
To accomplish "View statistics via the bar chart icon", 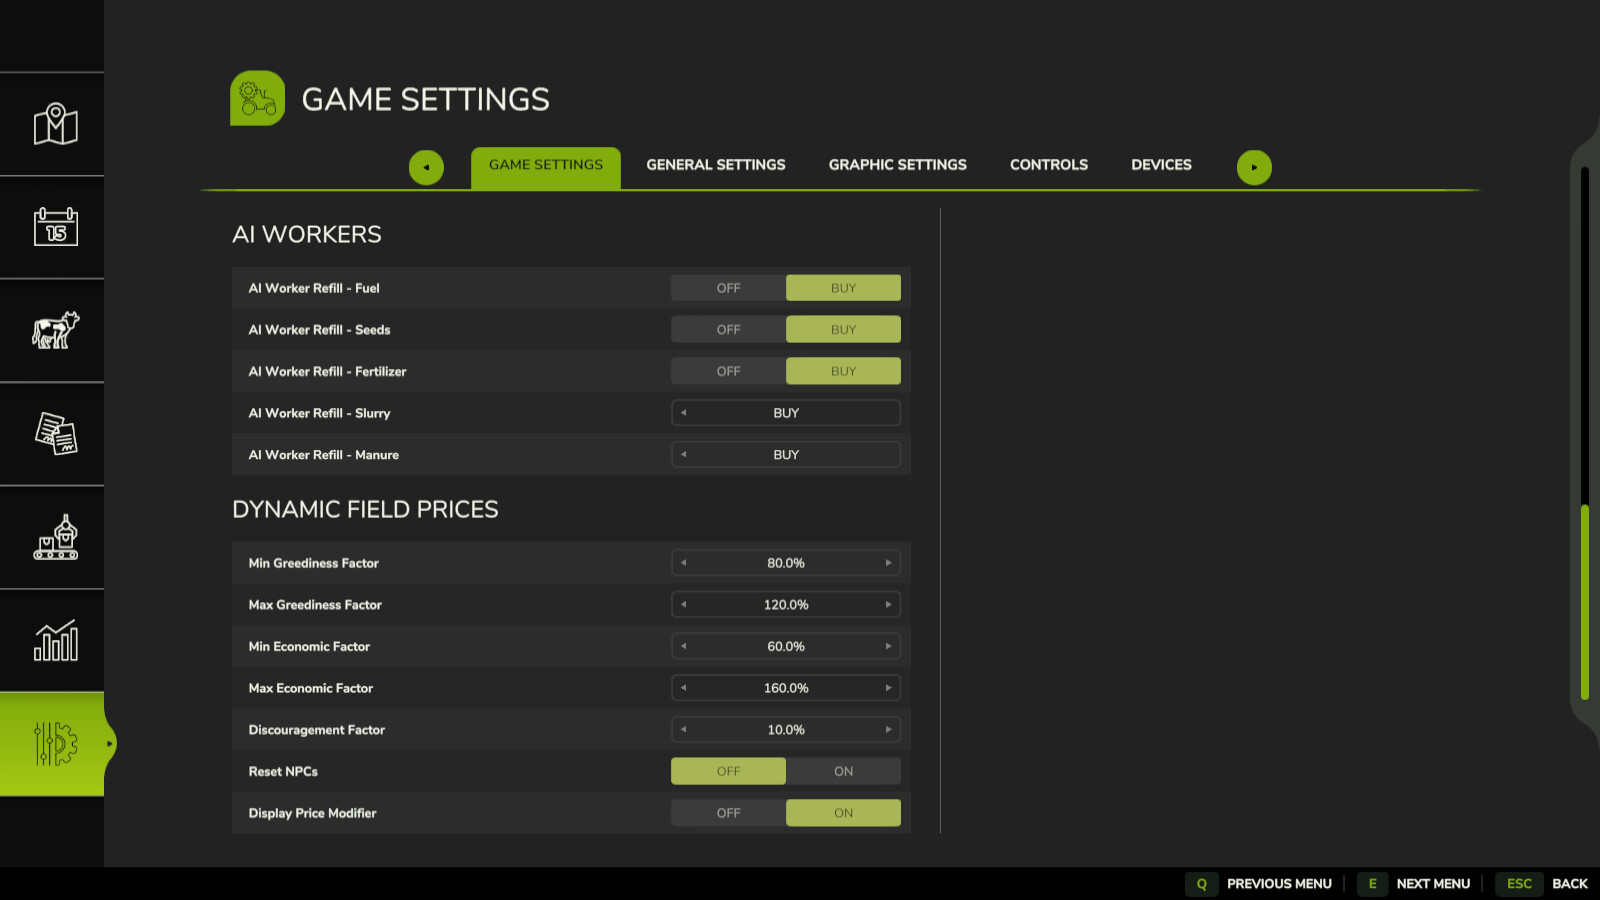I will 52,640.
